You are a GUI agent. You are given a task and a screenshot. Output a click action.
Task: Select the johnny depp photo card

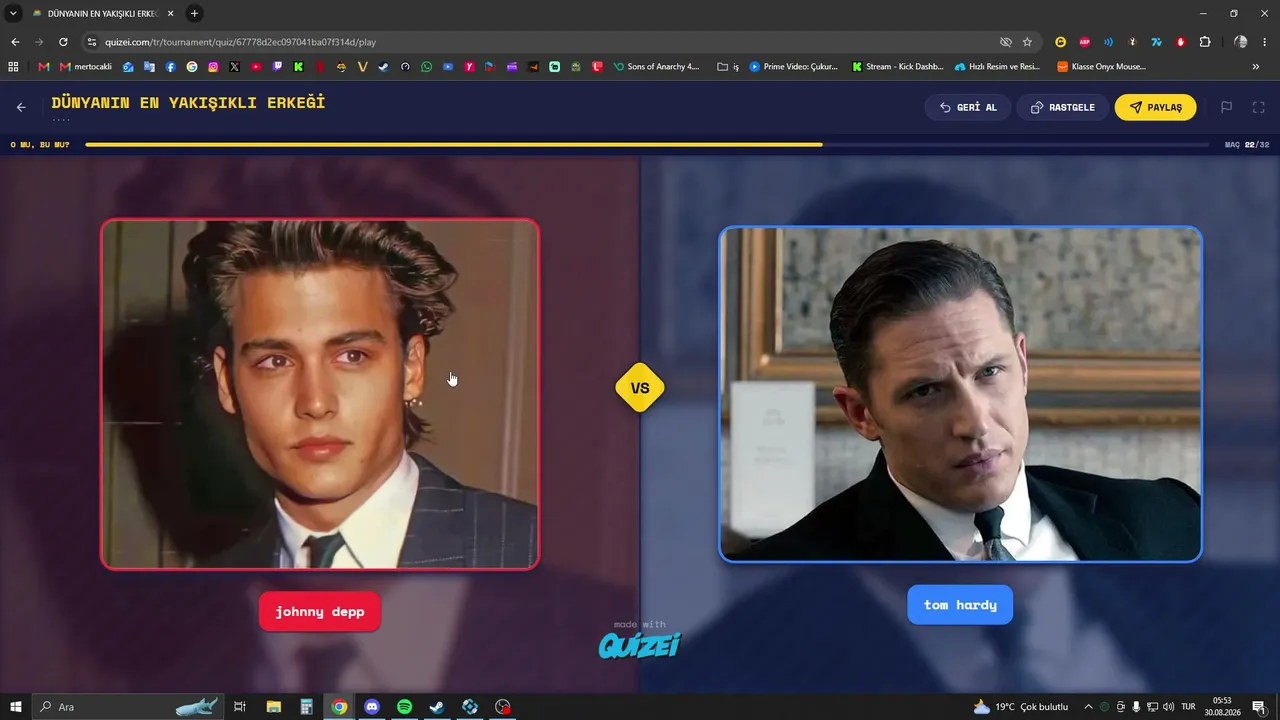tap(320, 394)
